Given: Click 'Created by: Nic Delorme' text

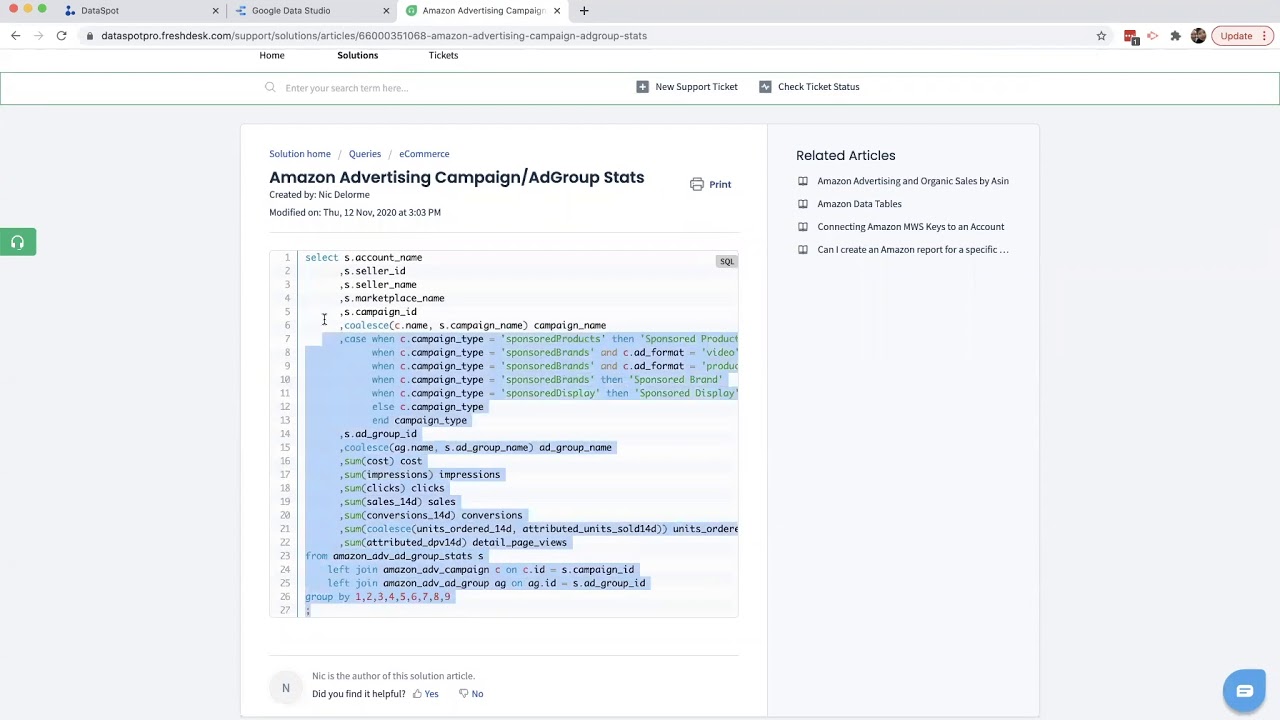Looking at the screenshot, I should pyautogui.click(x=319, y=195).
